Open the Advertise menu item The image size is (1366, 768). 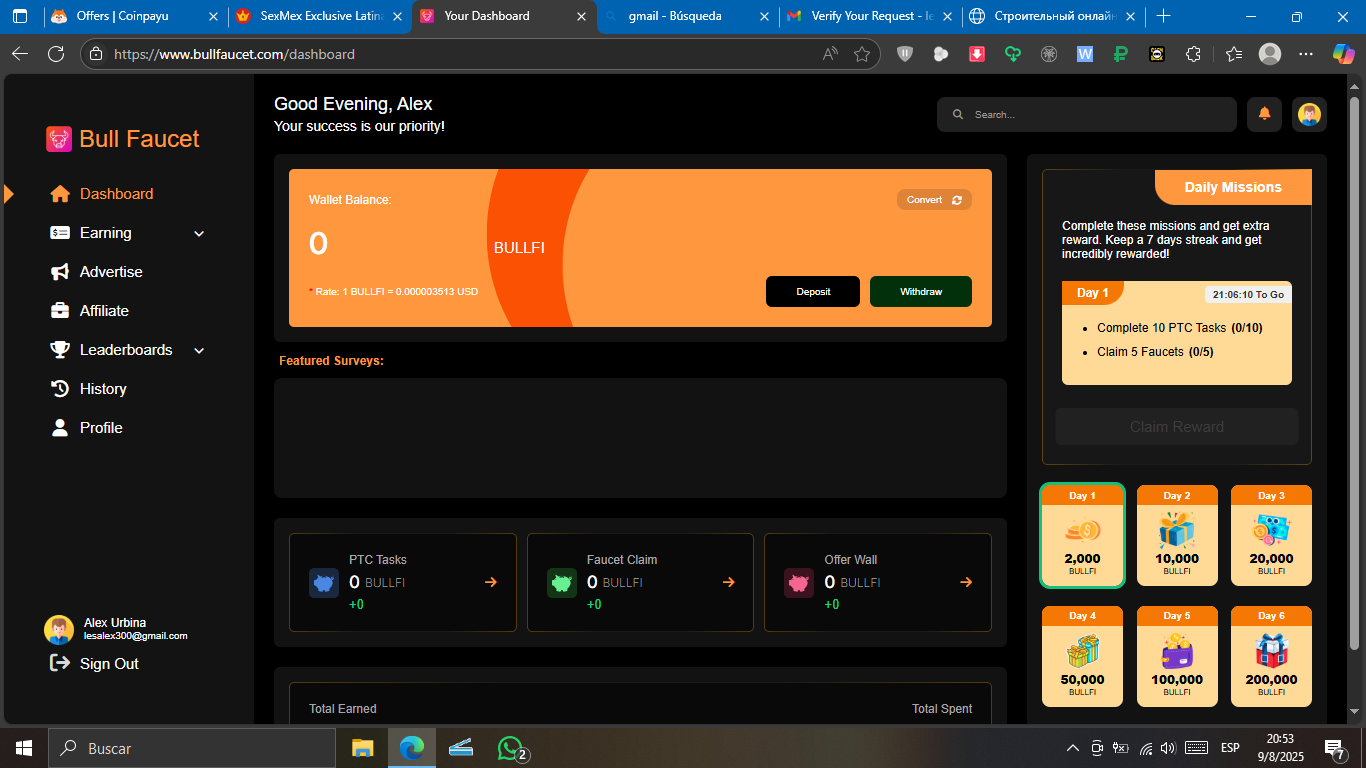click(x=111, y=272)
